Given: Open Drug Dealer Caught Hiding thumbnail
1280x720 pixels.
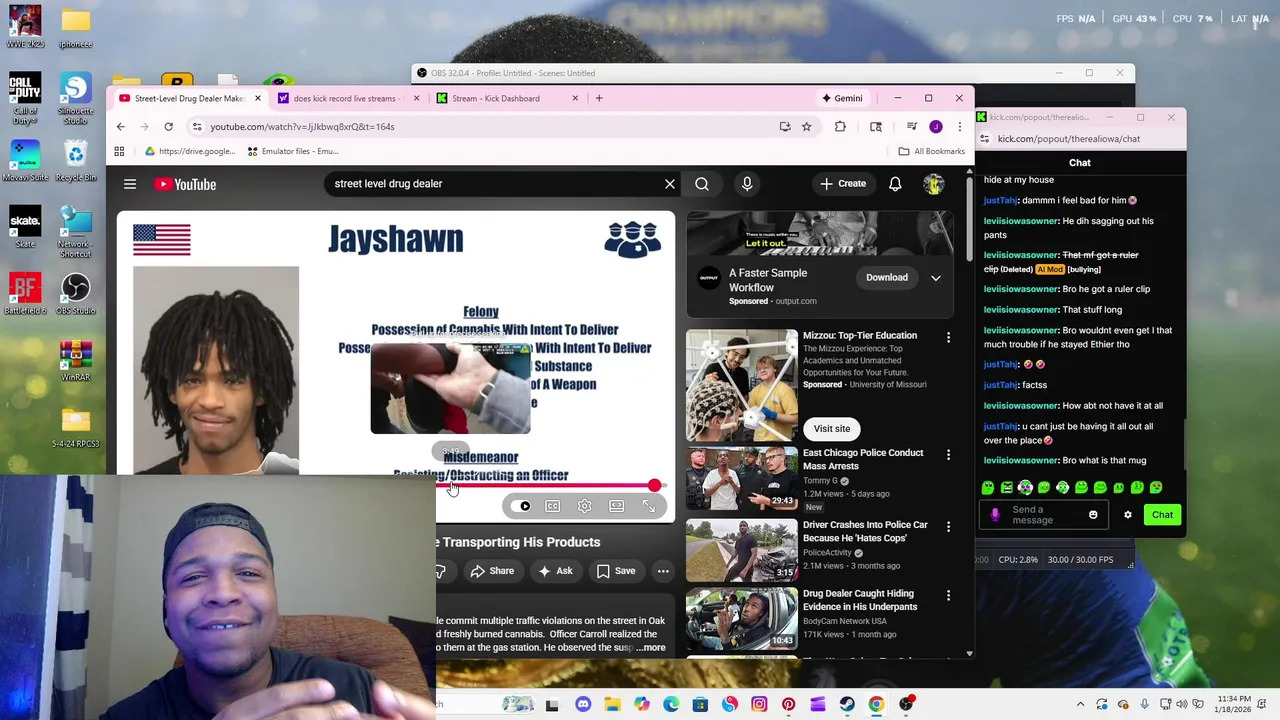Looking at the screenshot, I should coord(742,618).
